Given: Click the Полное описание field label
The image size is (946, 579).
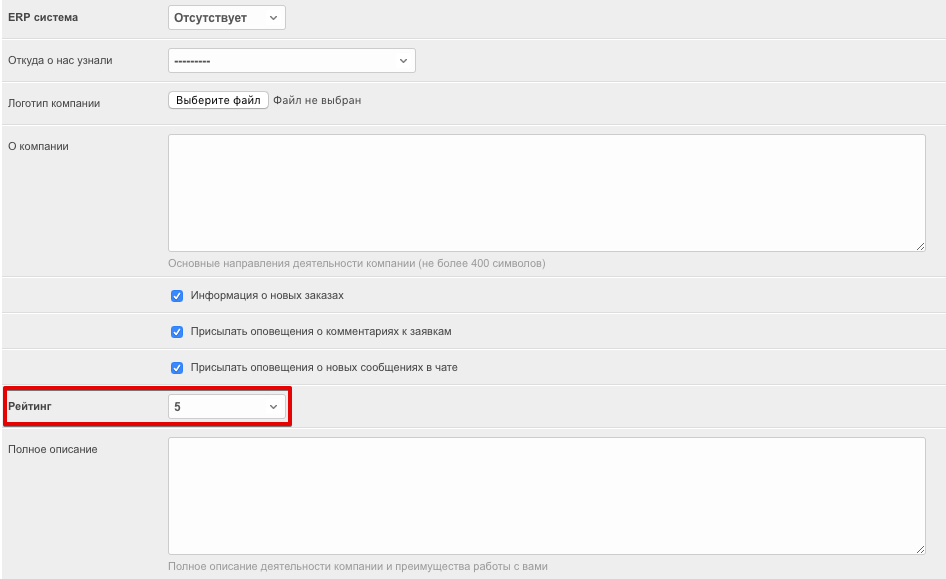Looking at the screenshot, I should pyautogui.click(x=53, y=449).
